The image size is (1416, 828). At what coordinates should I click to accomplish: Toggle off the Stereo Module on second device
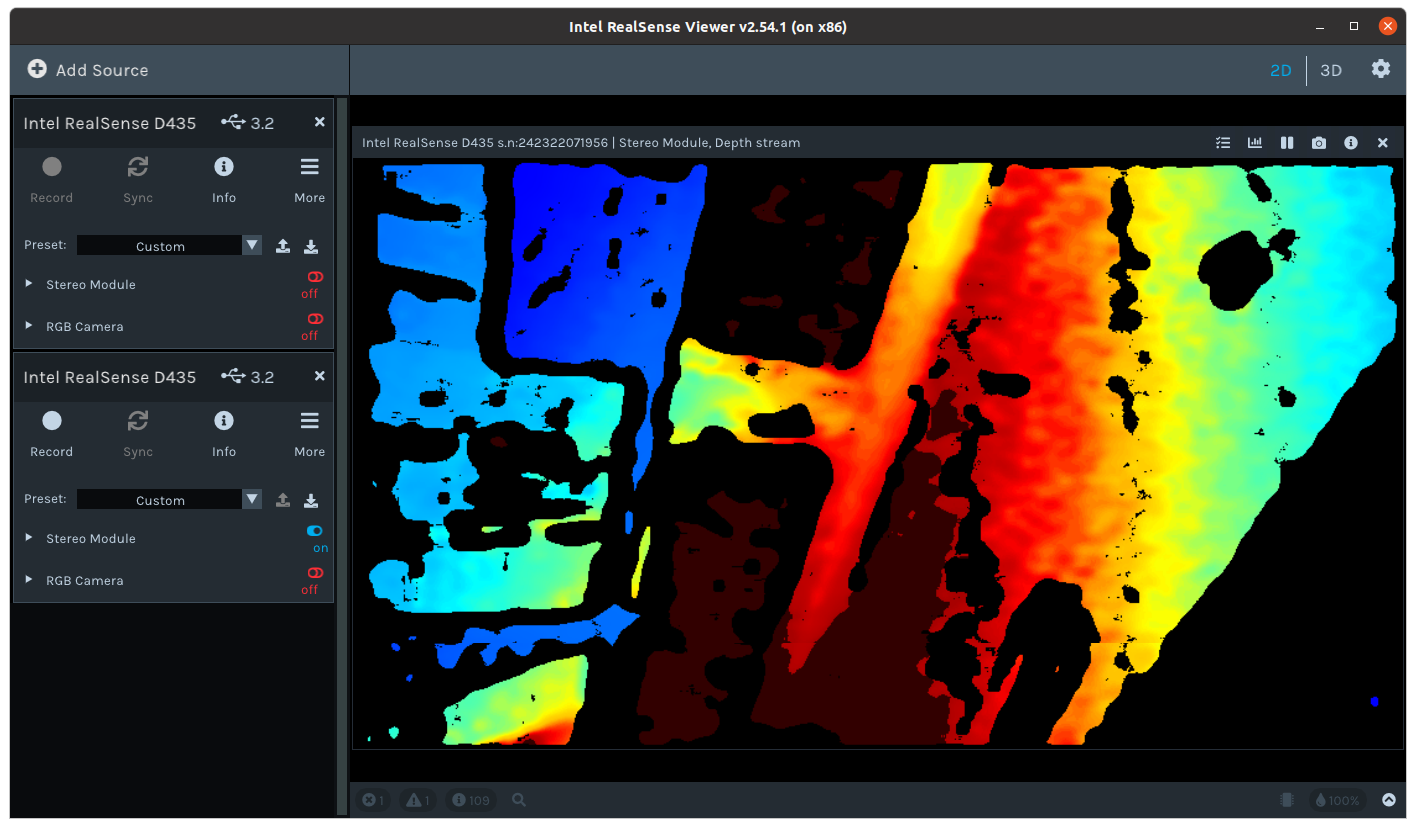click(x=314, y=531)
